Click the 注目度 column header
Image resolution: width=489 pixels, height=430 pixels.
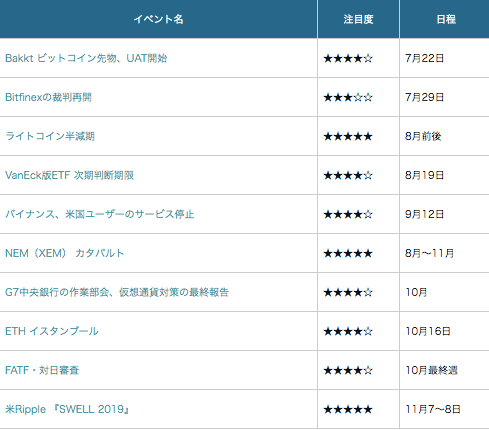(x=358, y=19)
